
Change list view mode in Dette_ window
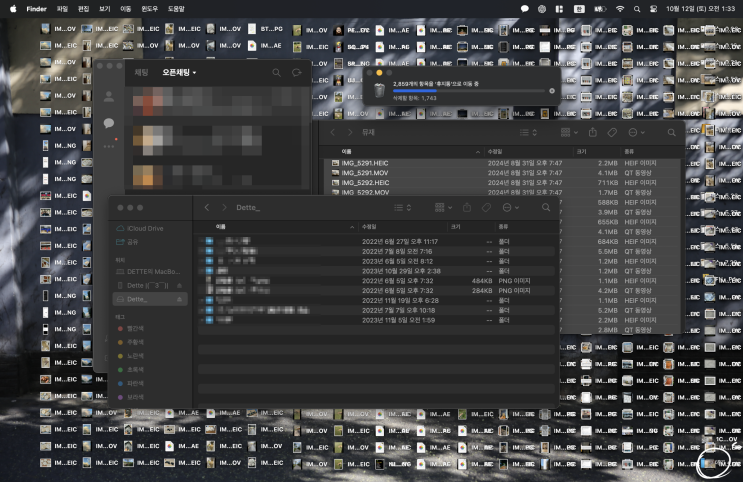[x=402, y=208]
